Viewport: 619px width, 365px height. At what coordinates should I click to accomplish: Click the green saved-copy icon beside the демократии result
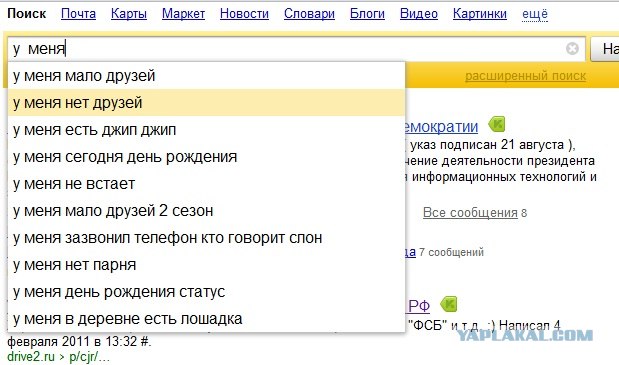click(x=497, y=124)
